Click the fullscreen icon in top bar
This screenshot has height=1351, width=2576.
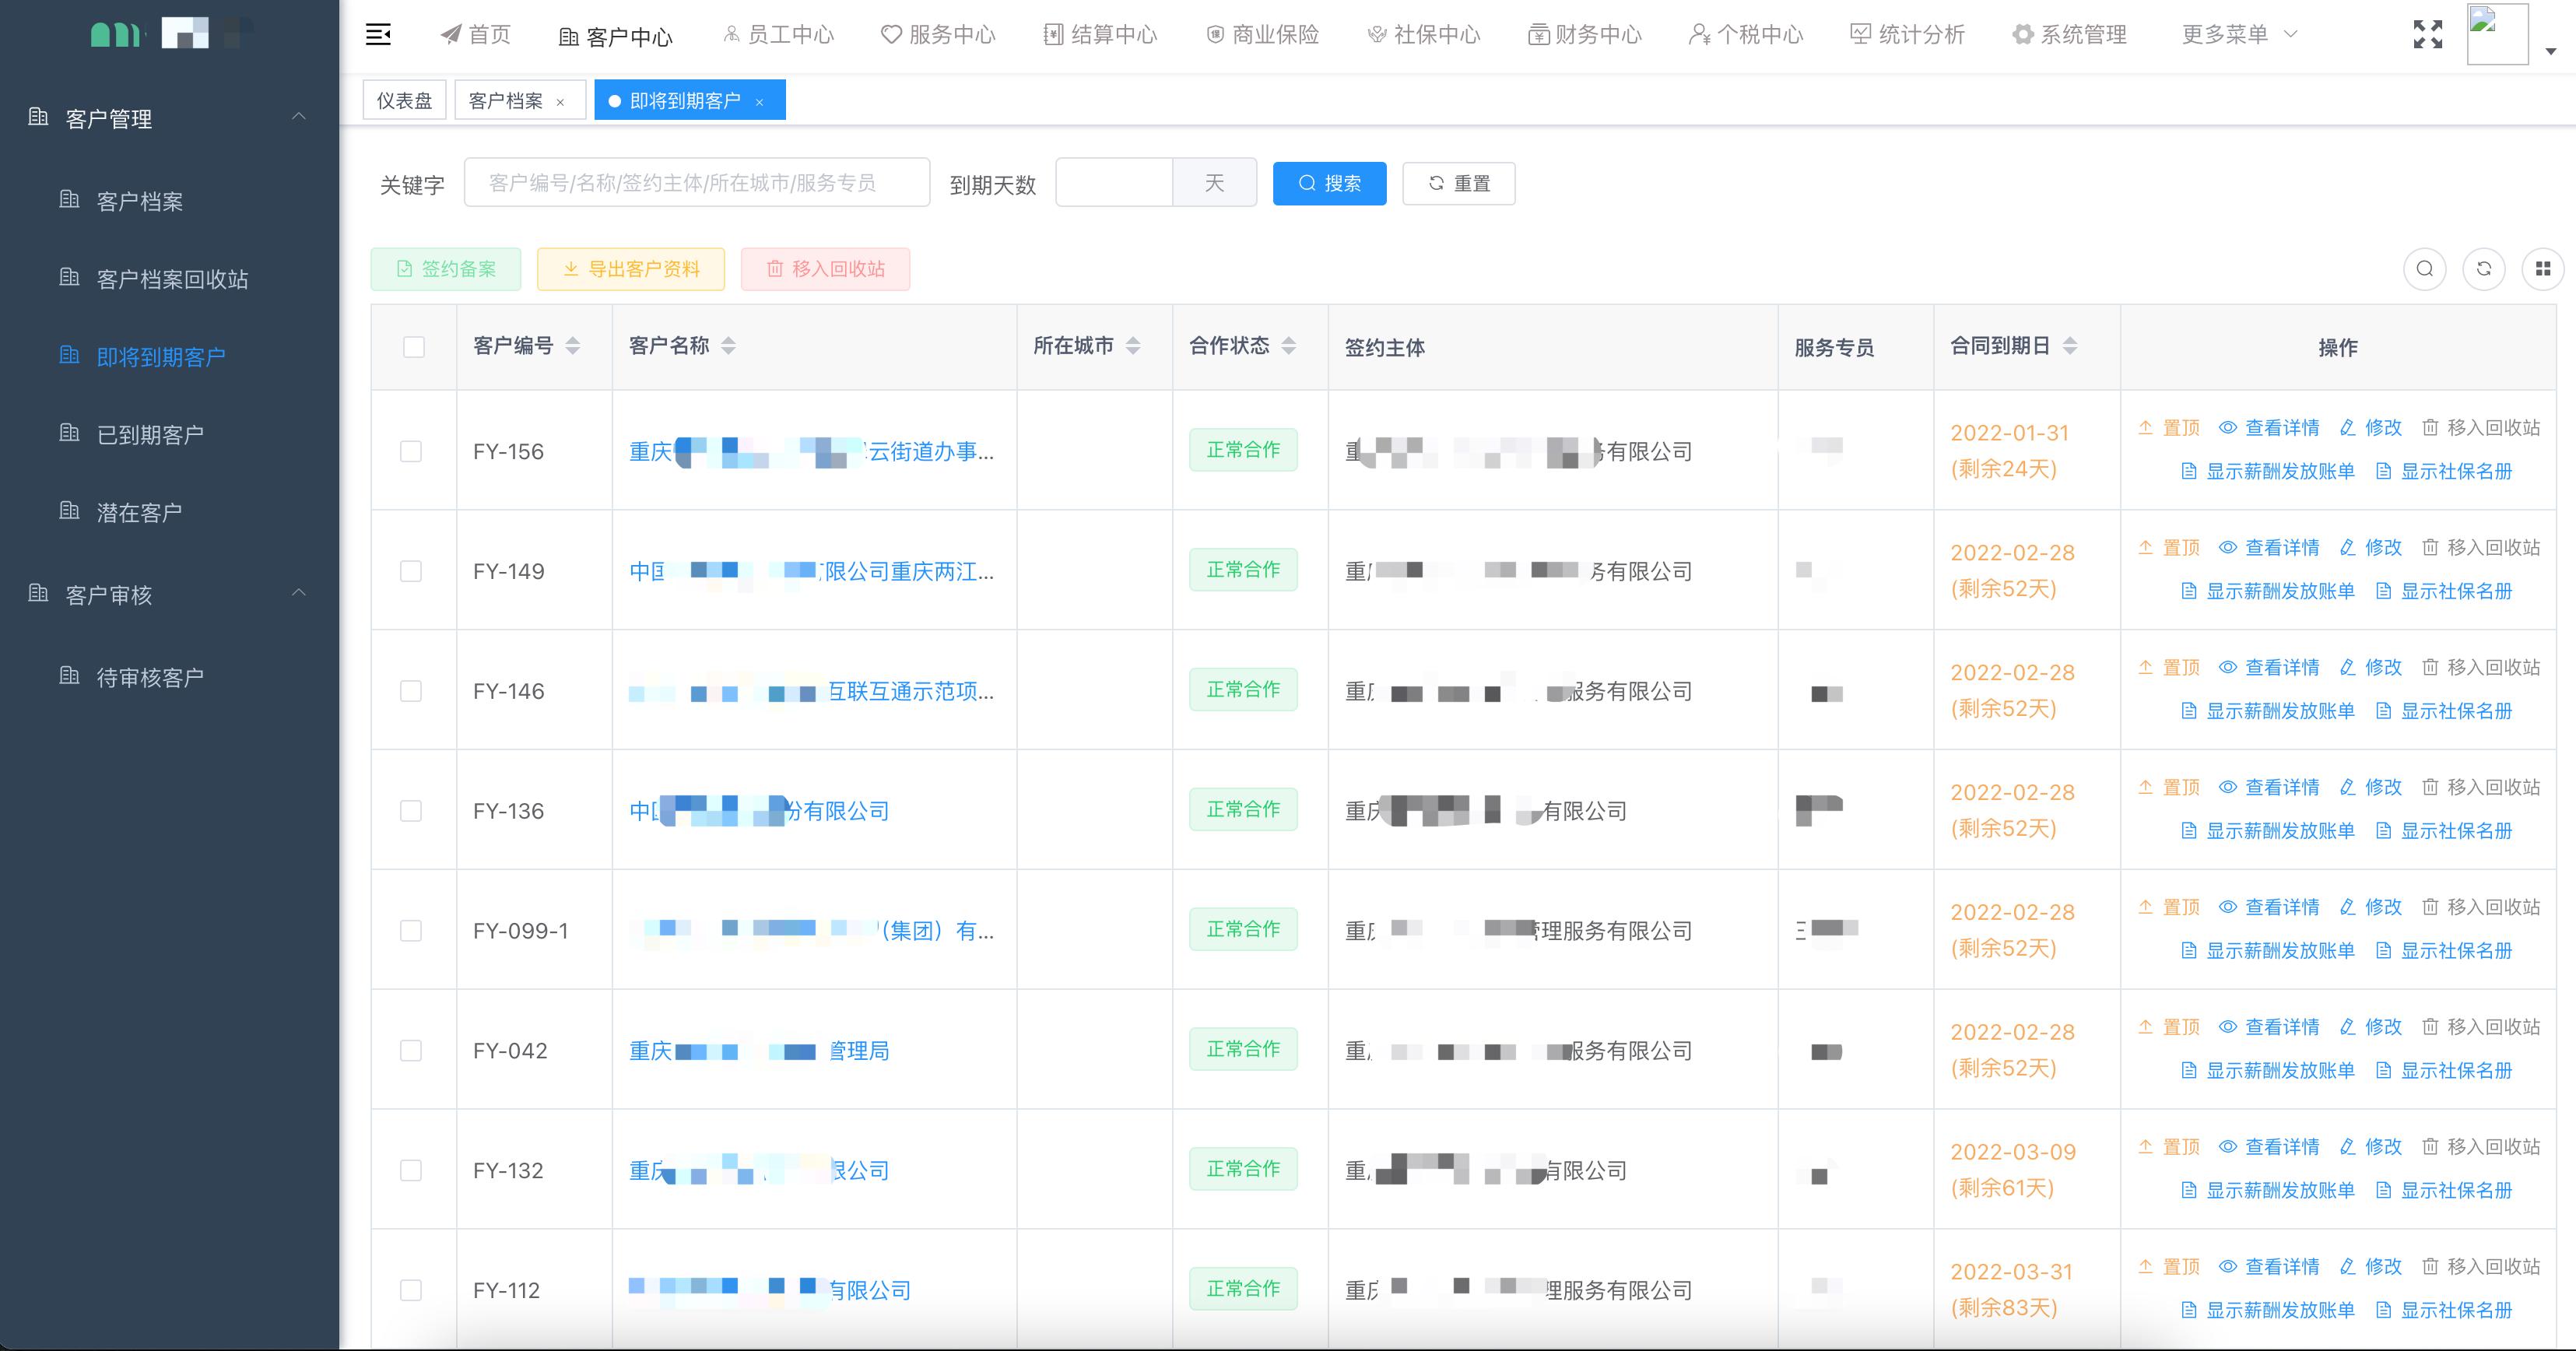2428,34
